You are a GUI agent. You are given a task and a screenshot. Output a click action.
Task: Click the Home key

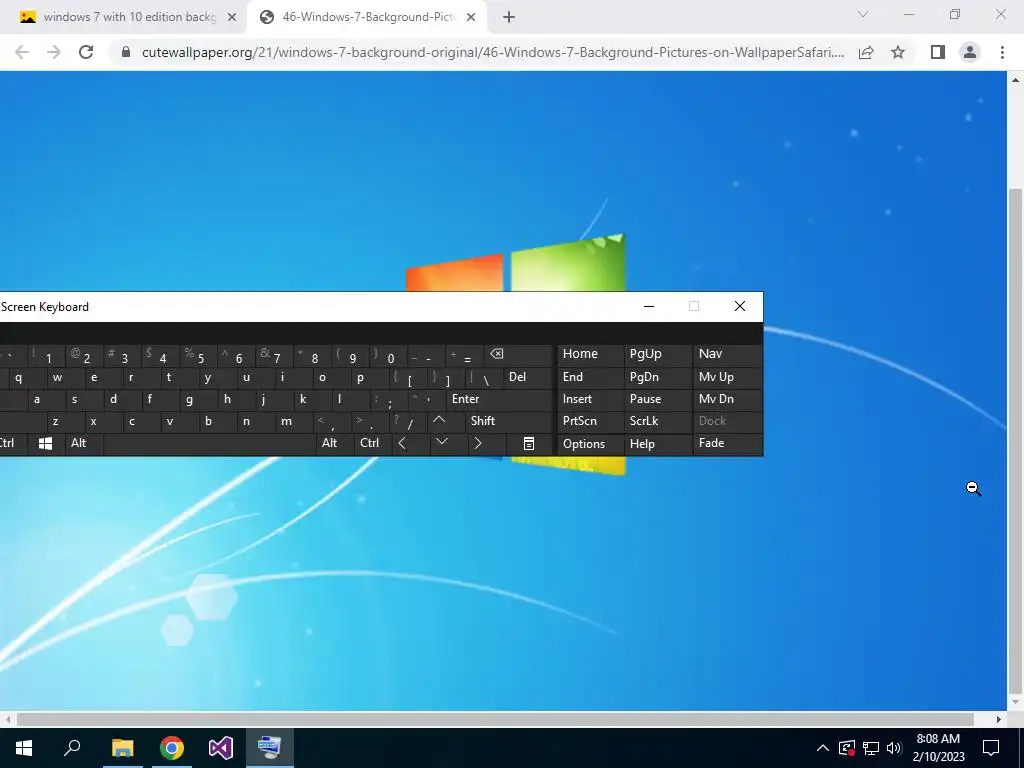[x=590, y=354]
